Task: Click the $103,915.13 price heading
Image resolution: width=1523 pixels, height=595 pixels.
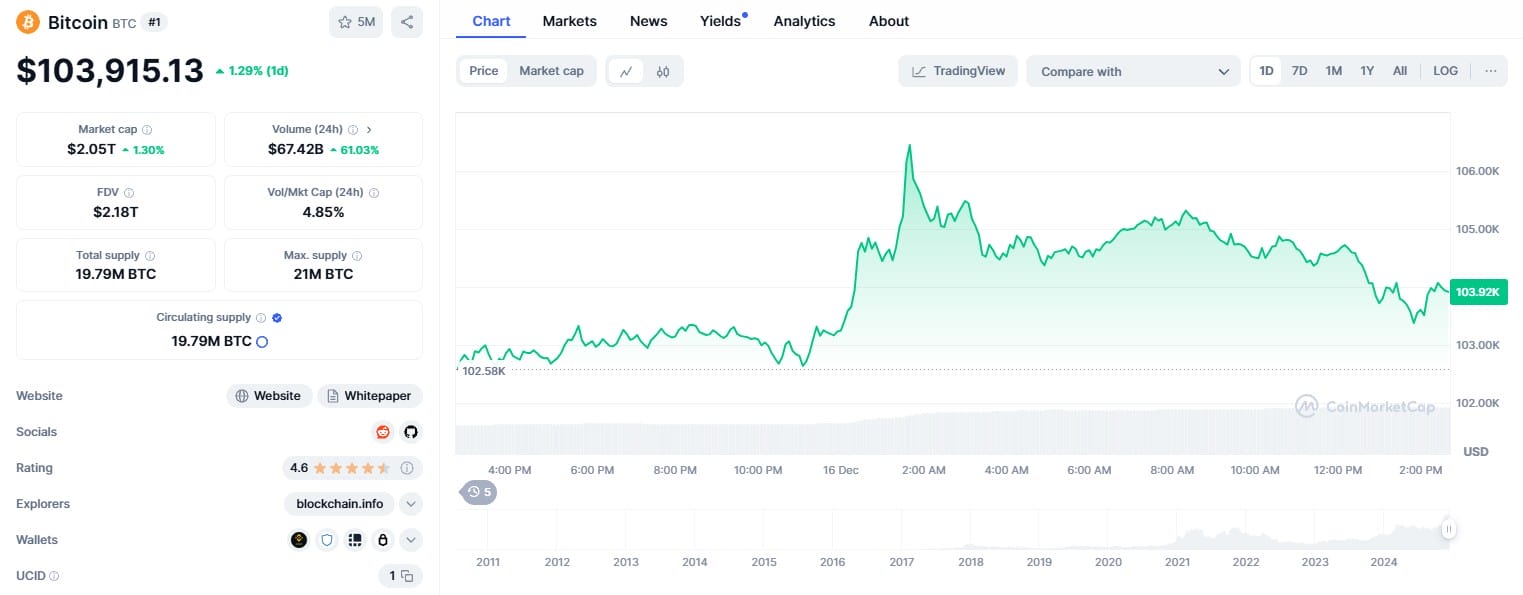Action: [x=110, y=70]
